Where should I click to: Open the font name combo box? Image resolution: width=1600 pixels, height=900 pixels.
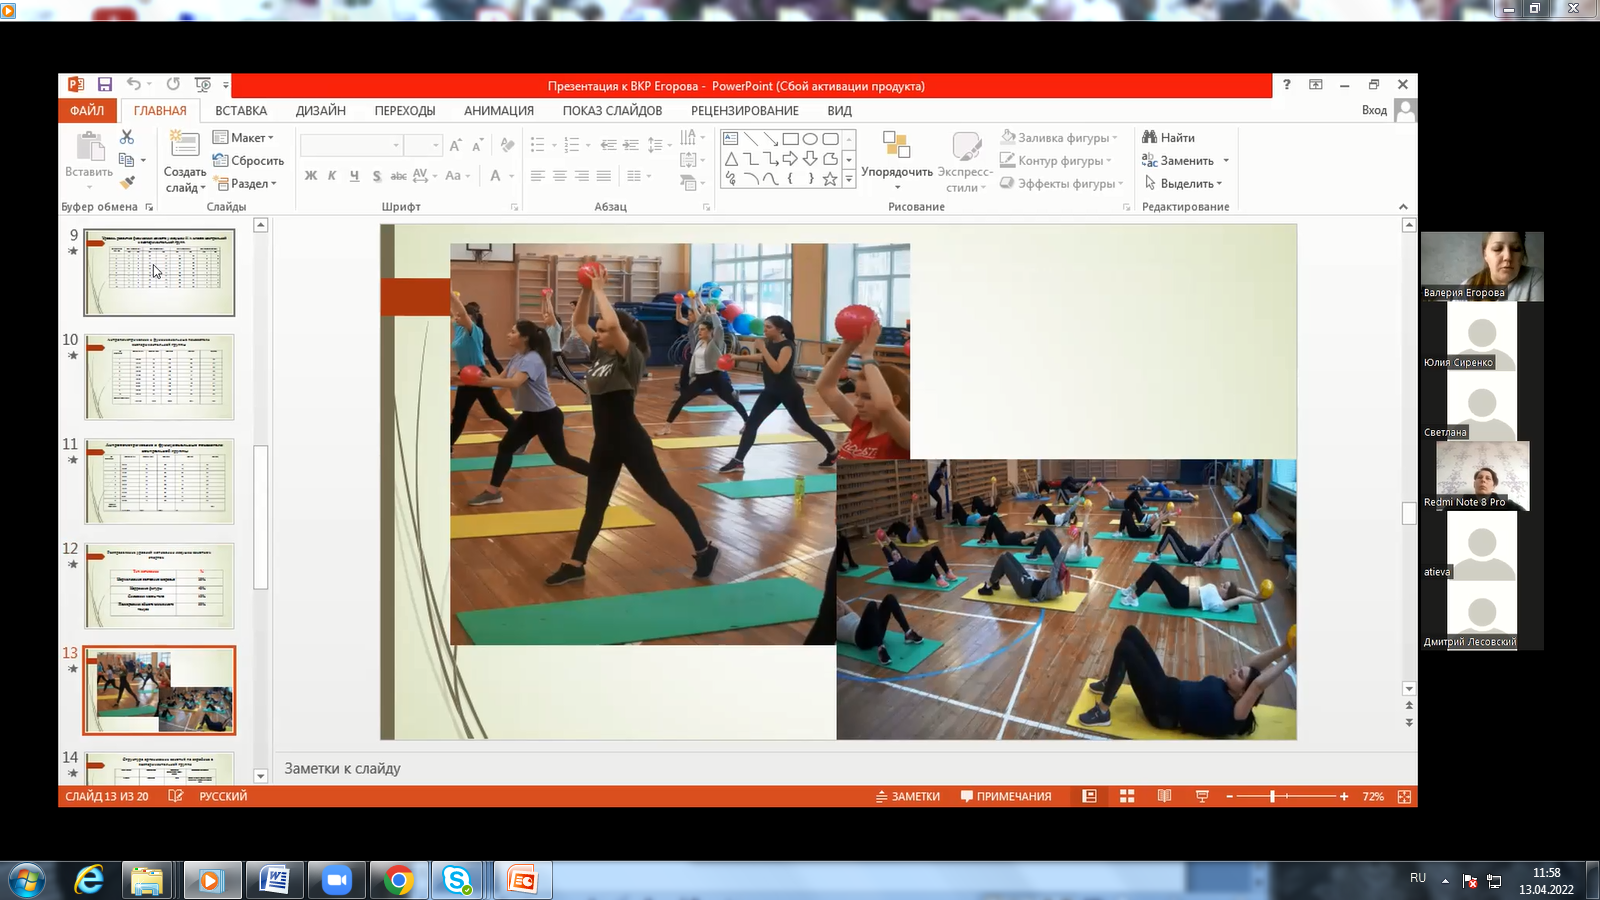(x=351, y=145)
